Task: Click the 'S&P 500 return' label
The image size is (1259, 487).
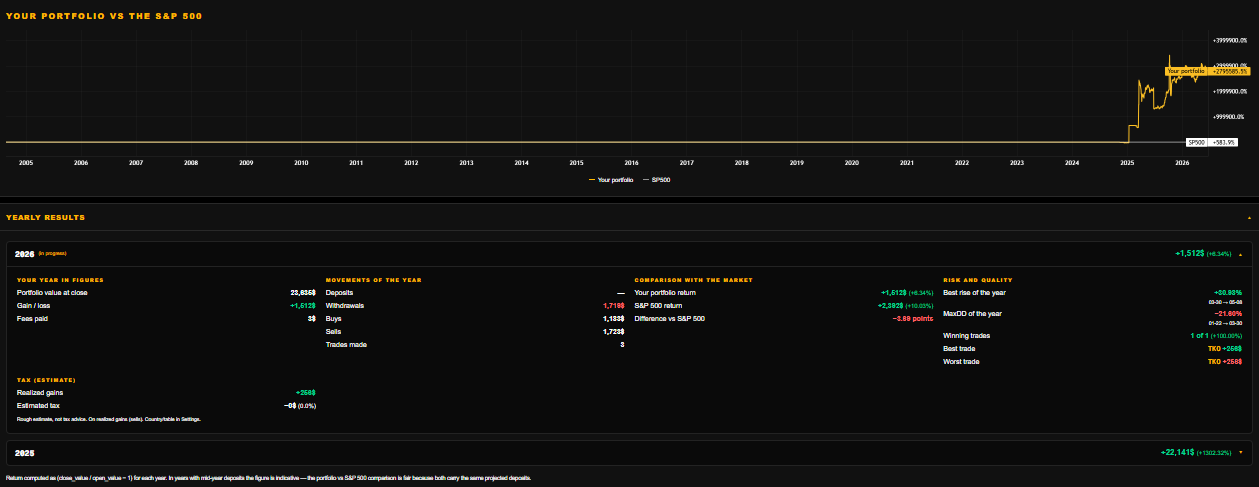Action: click(x=658, y=305)
